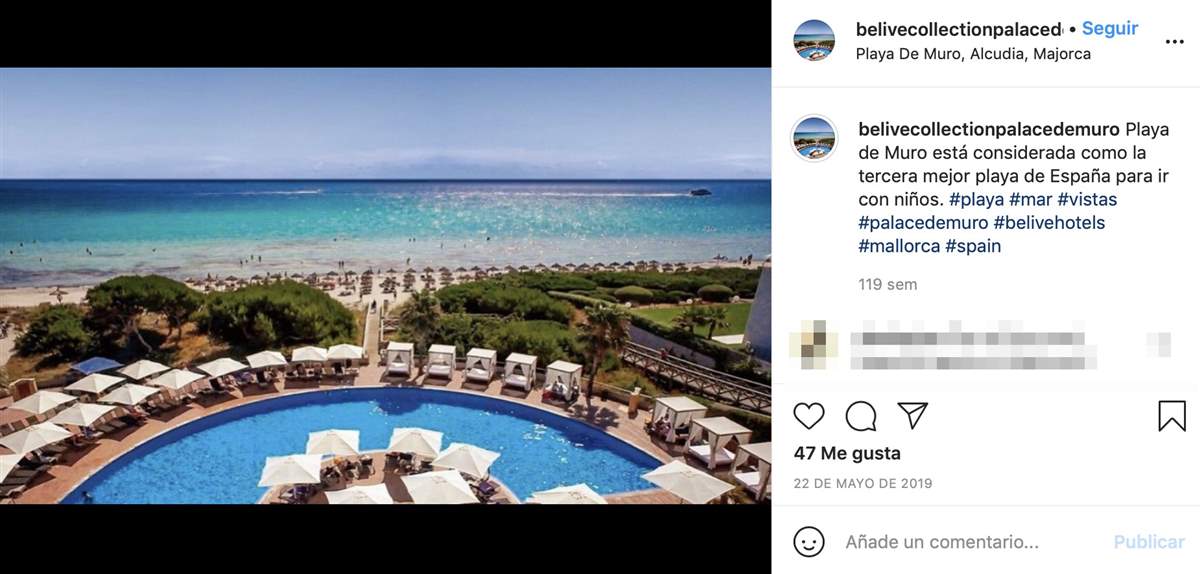Share the post using the paper plane icon

click(x=912, y=416)
